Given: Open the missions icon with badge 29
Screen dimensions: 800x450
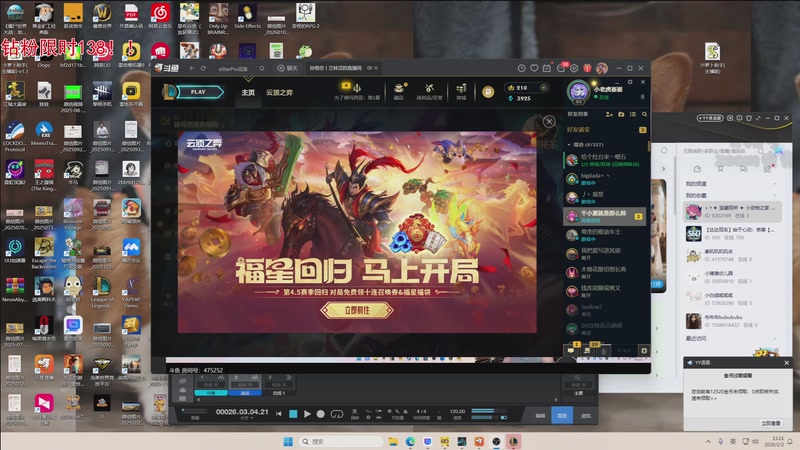Looking at the screenshot, I should [x=587, y=351].
